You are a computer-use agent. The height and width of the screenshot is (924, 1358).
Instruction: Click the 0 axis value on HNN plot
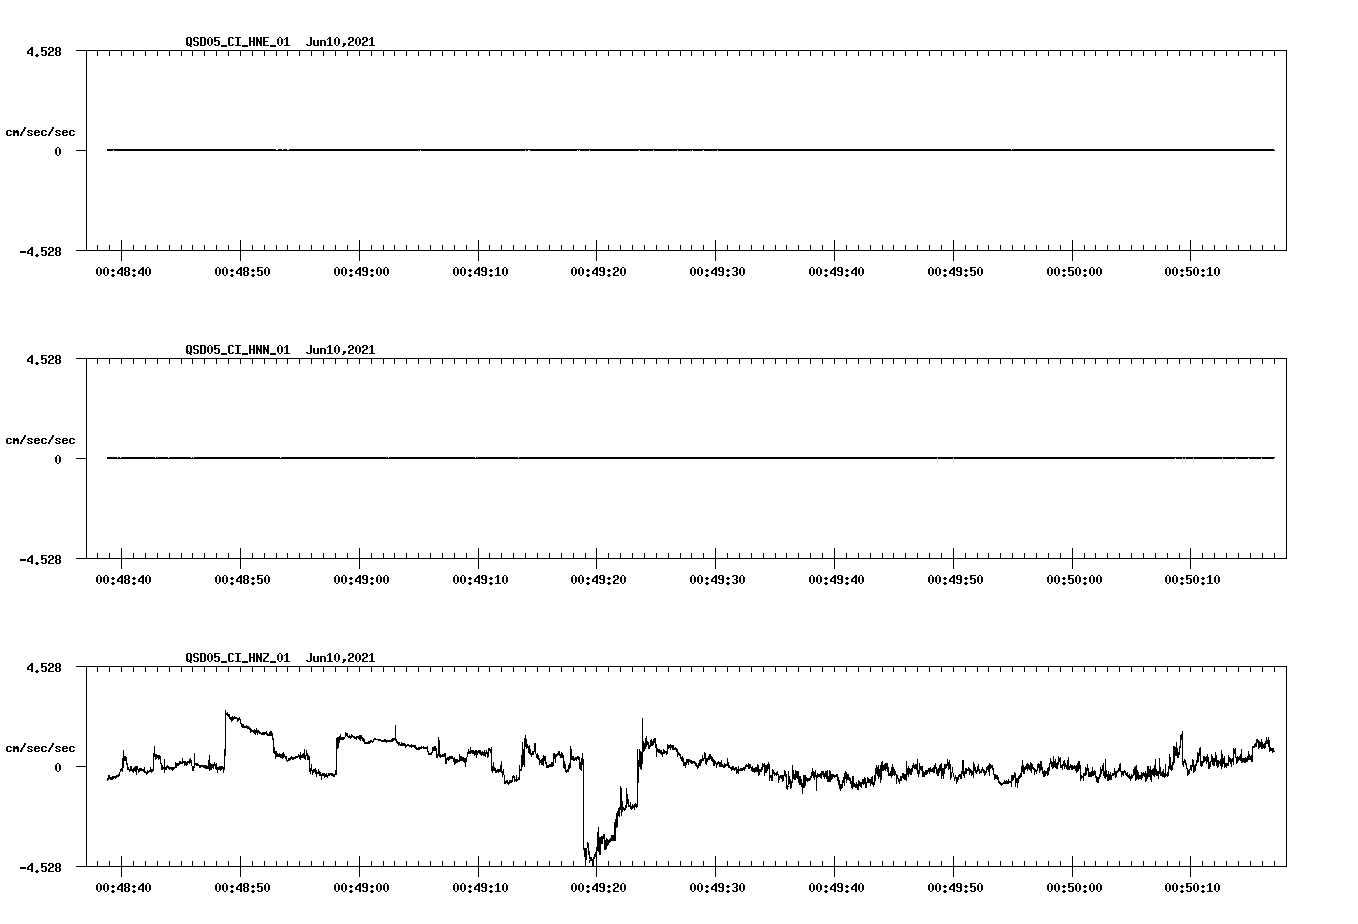tap(58, 459)
